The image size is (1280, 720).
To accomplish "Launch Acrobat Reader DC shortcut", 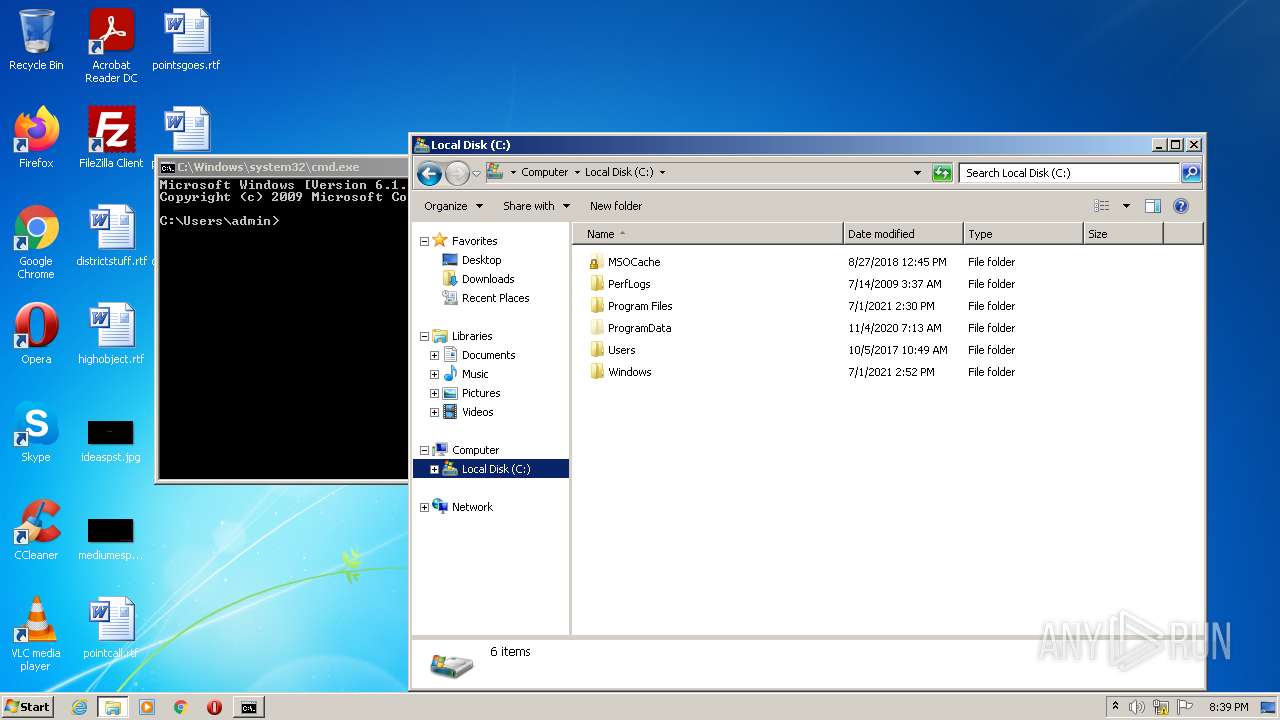I will click(111, 47).
